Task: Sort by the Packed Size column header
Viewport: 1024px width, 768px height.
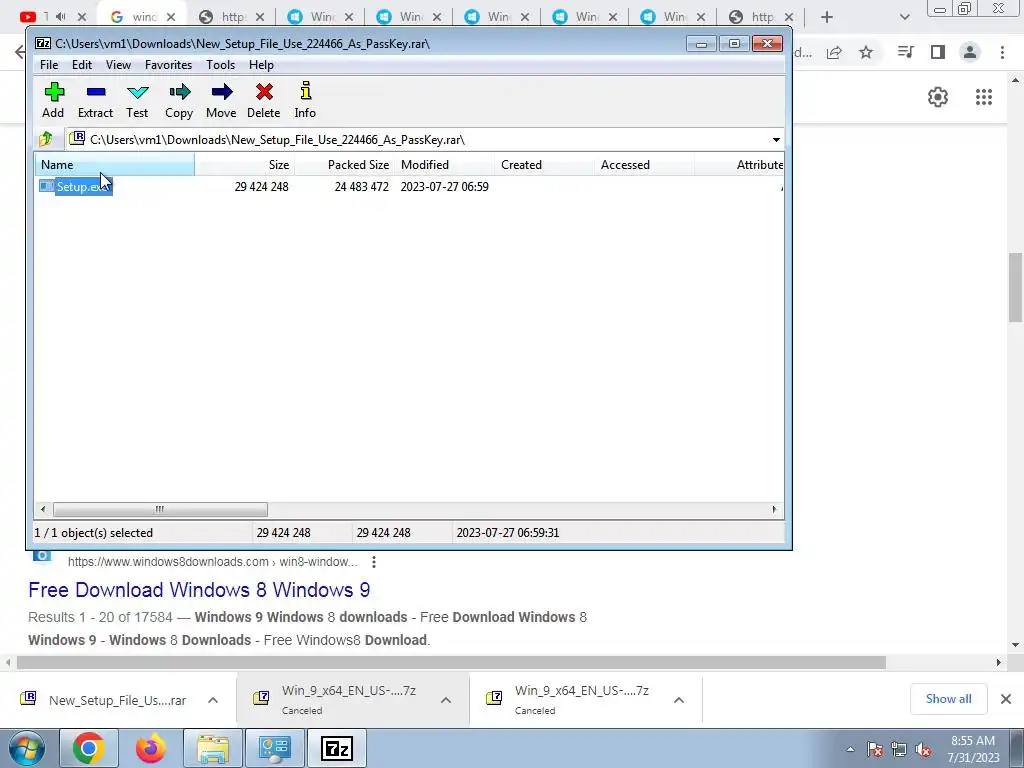Action: [344, 165]
